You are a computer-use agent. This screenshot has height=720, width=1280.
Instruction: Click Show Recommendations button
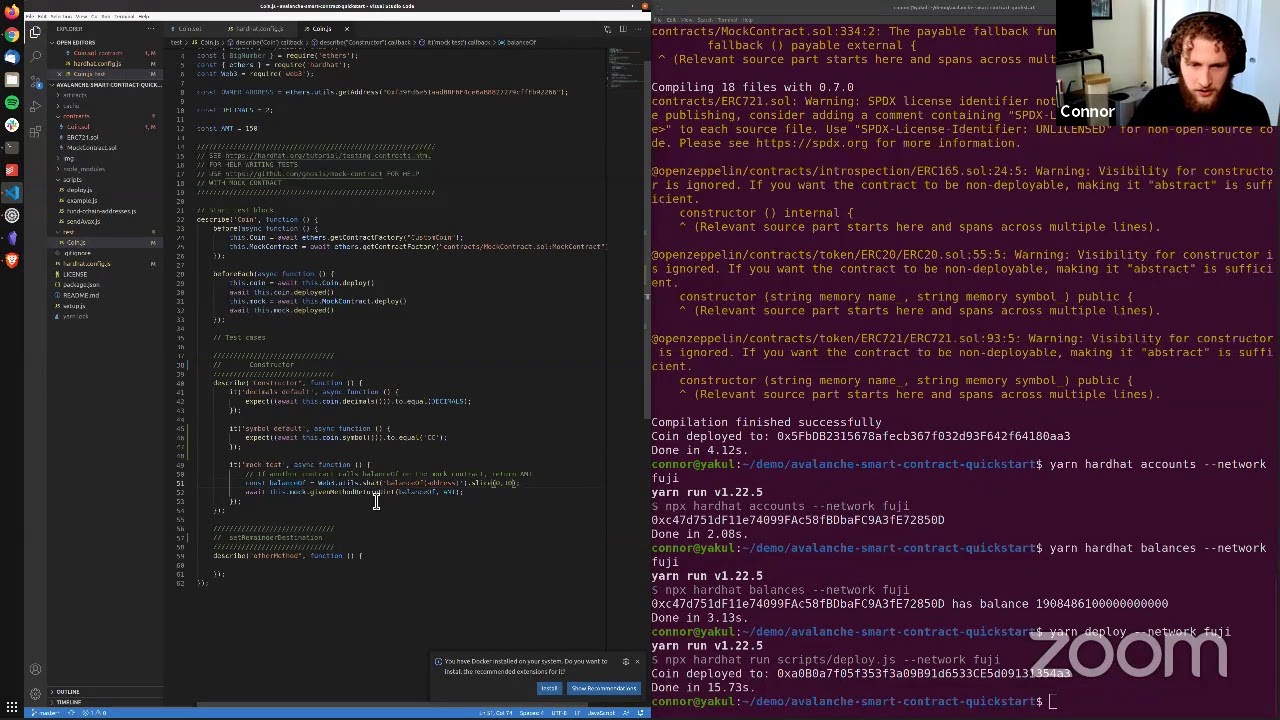[x=603, y=688]
